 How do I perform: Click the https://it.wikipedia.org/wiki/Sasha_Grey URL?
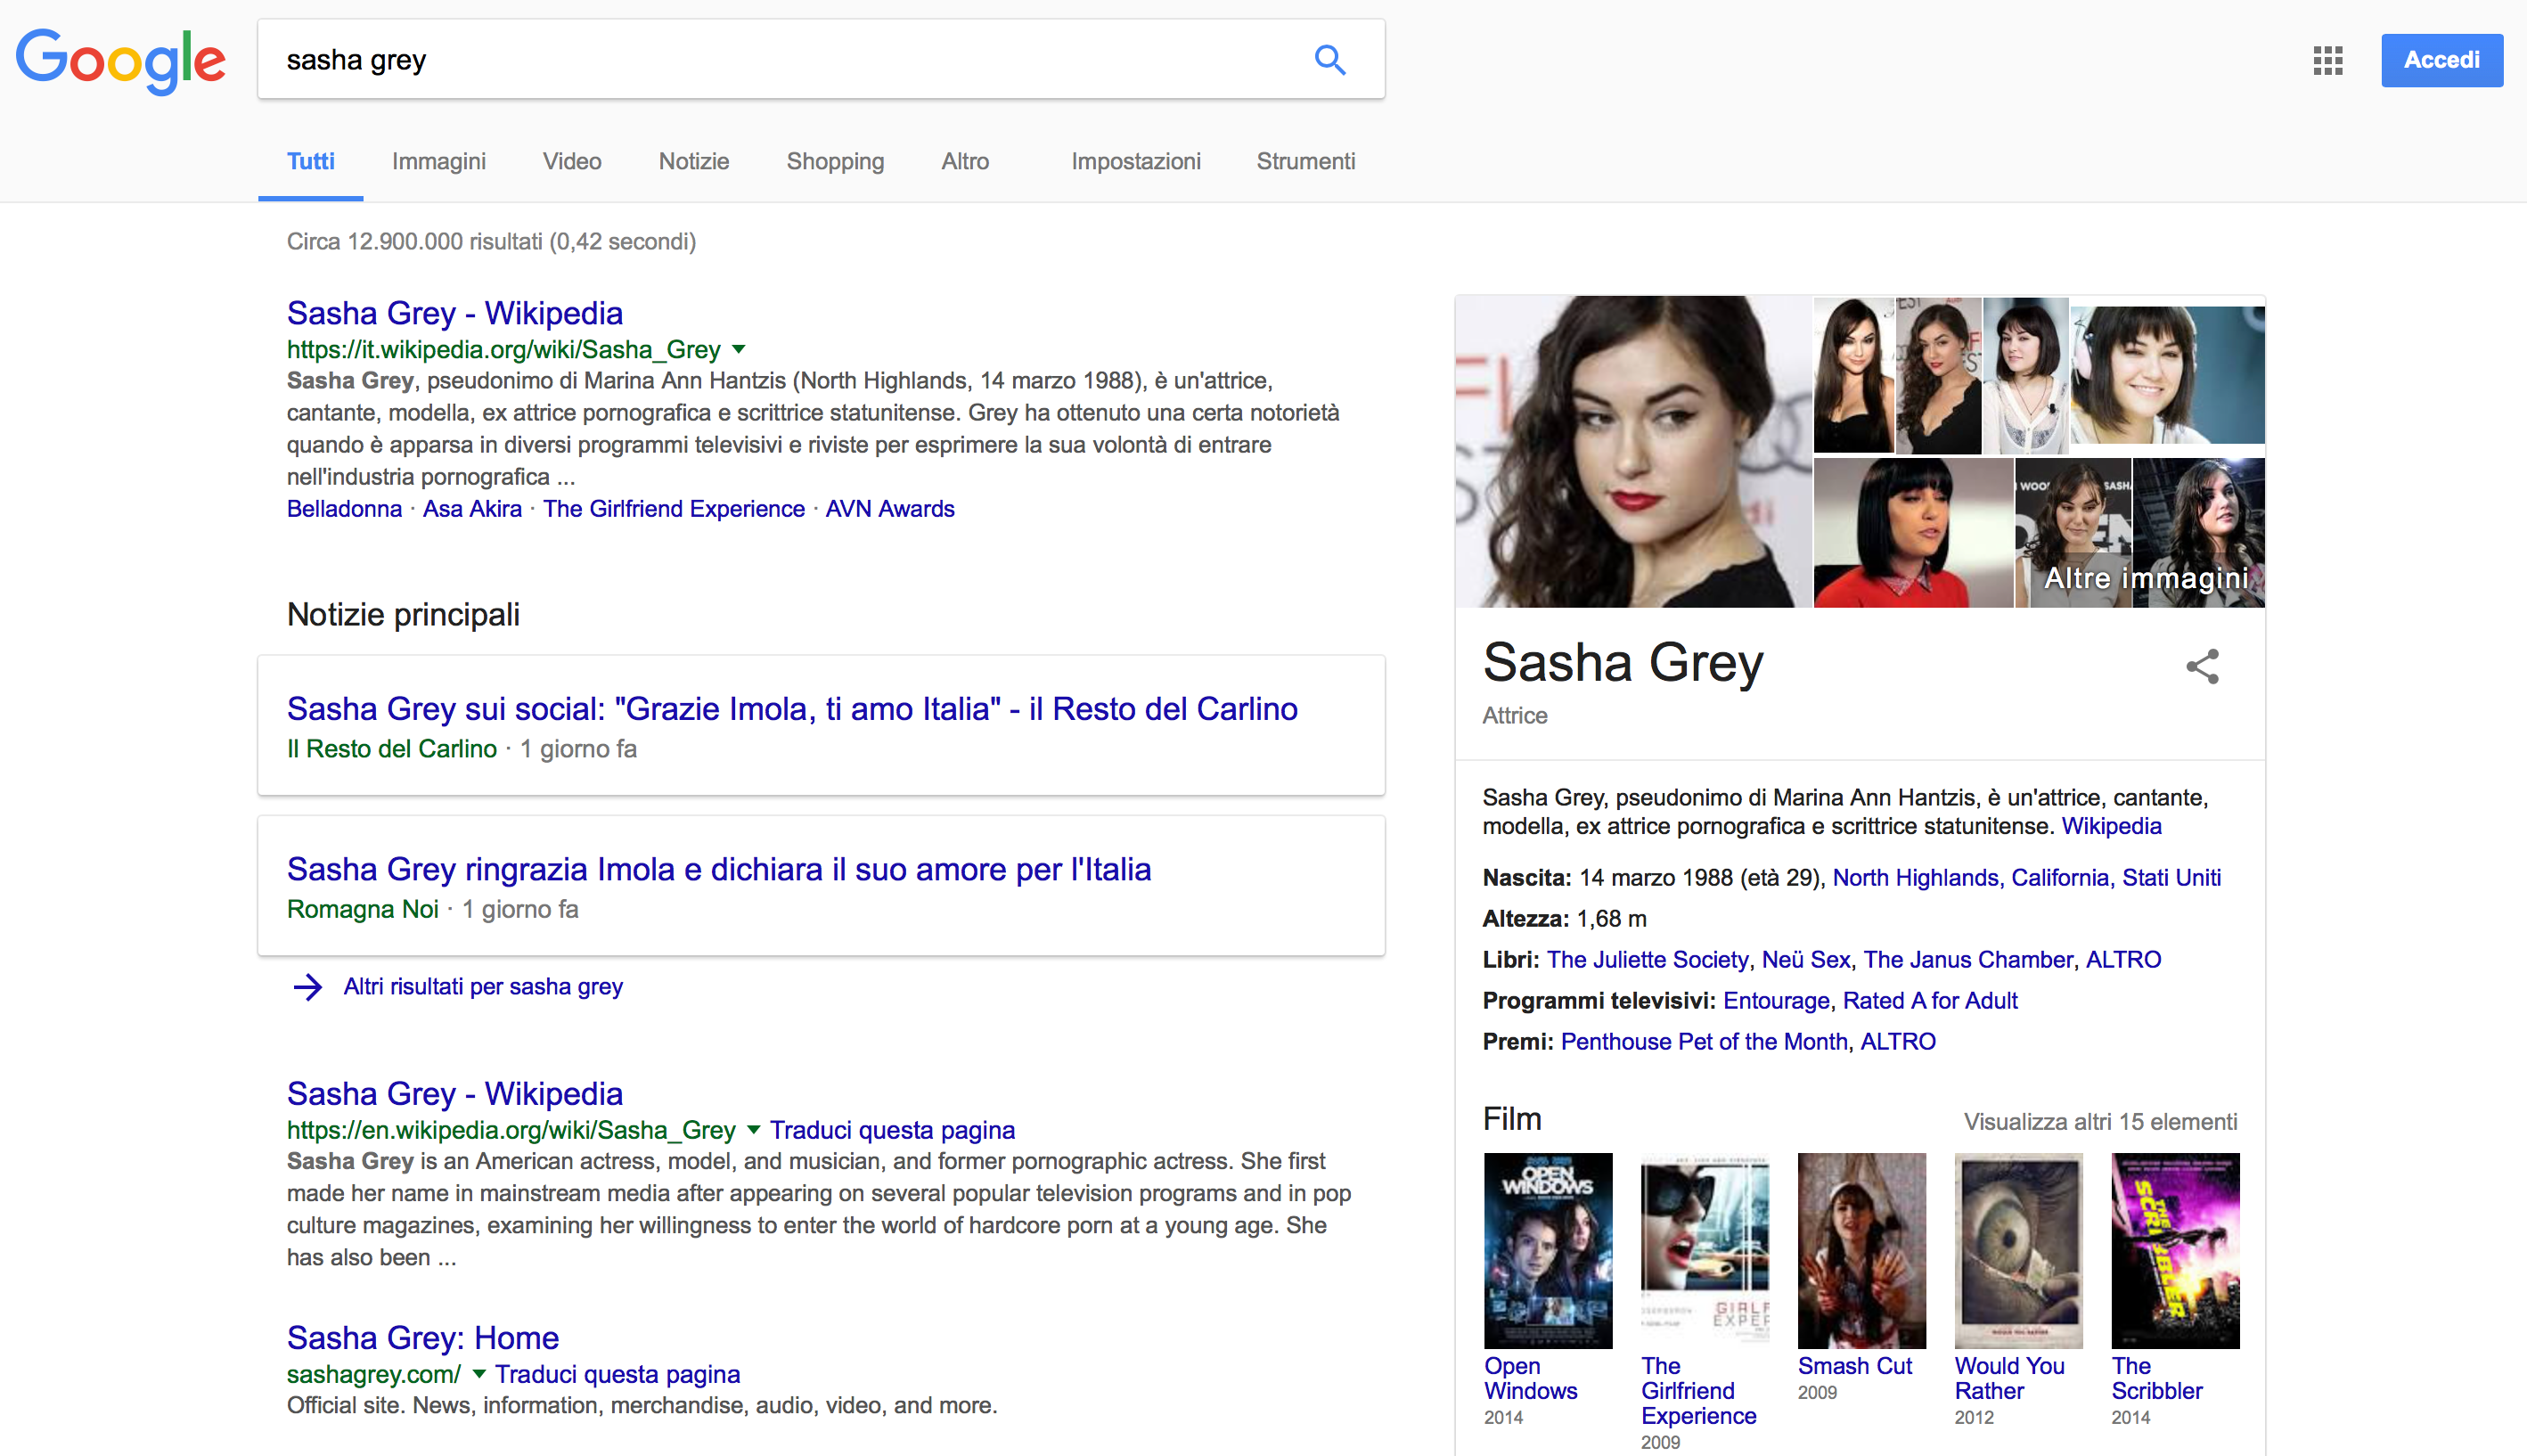[504, 350]
